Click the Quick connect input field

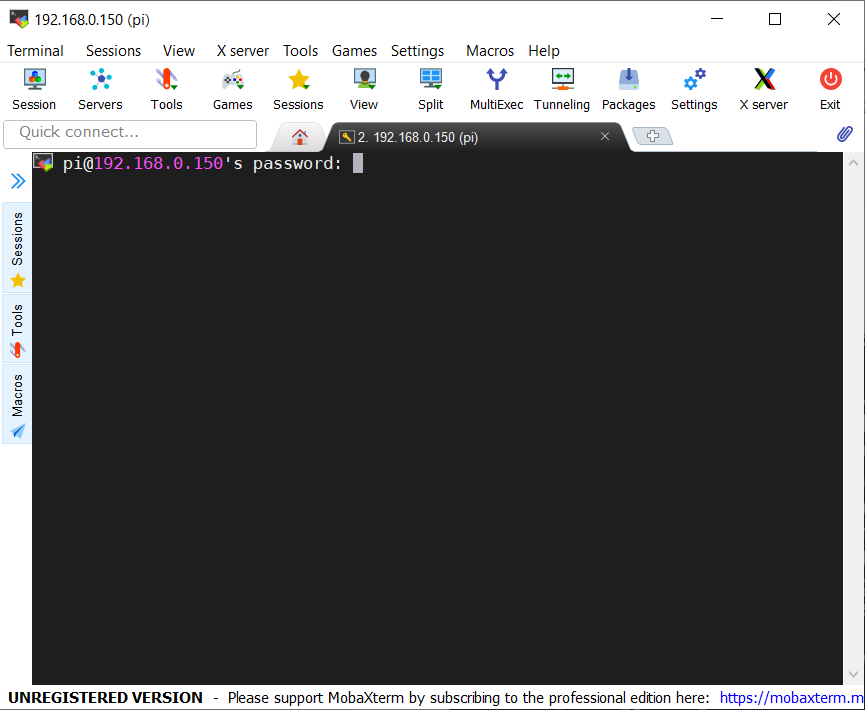tap(130, 134)
